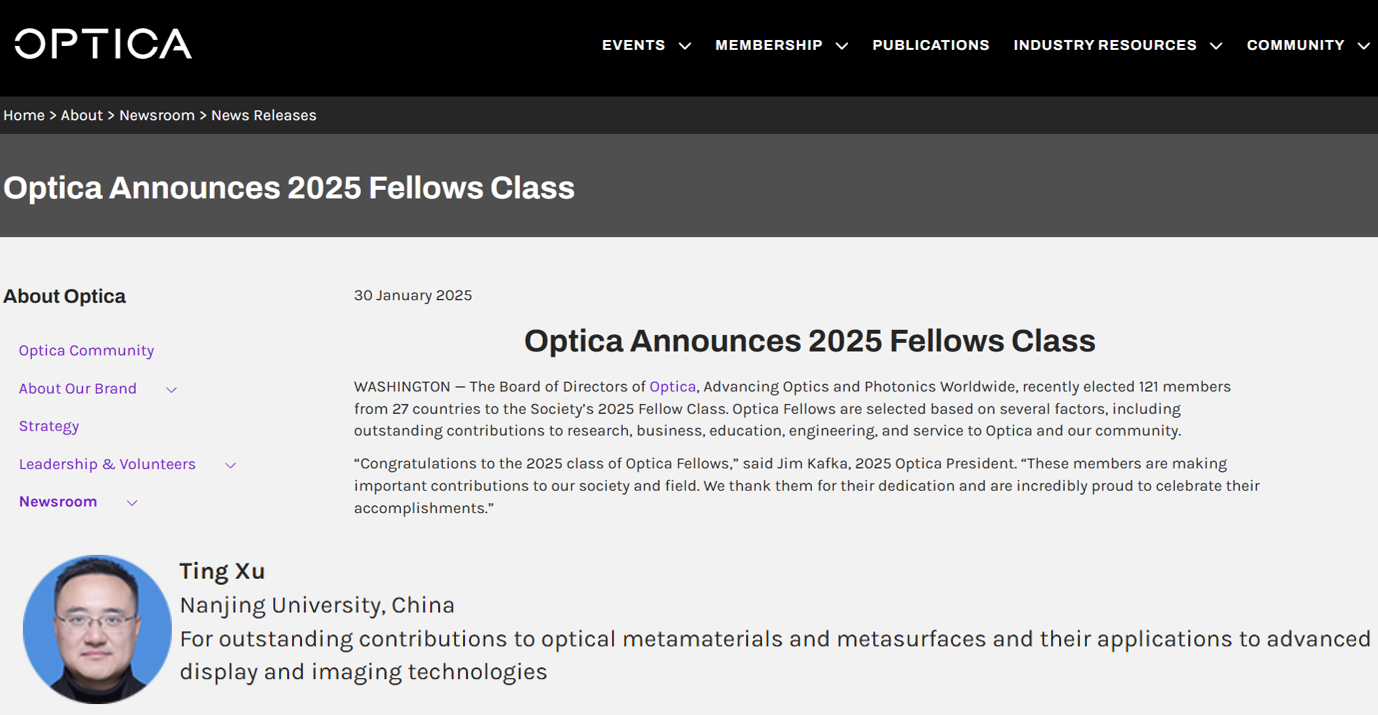This screenshot has height=715, width=1378.
Task: Click Ting Xu's profile photo
Action: click(97, 629)
